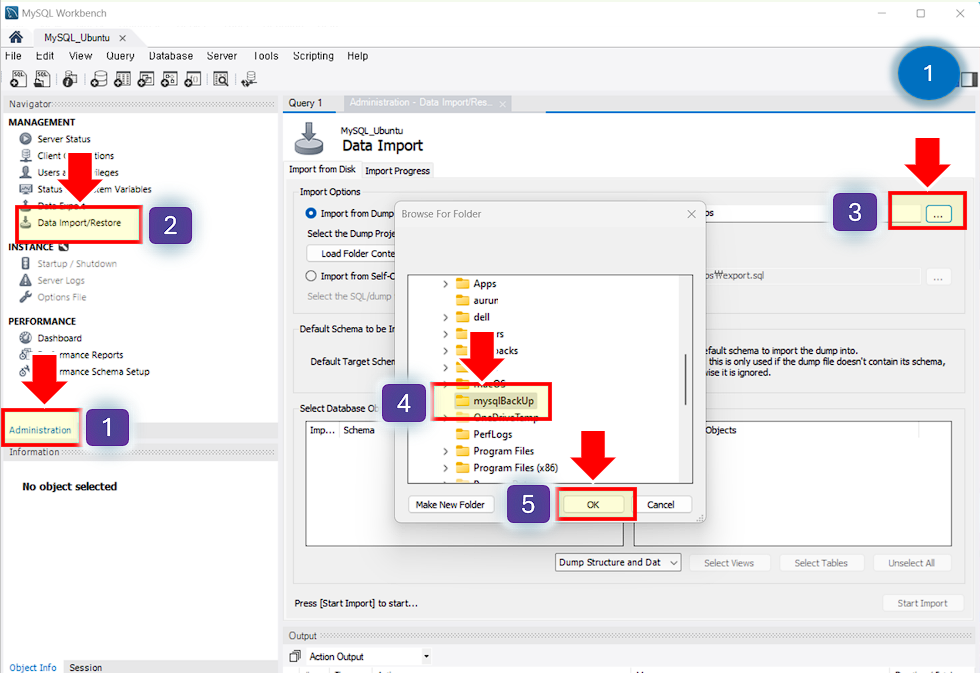The image size is (980, 673).
Task: Switch to the Session tab
Action: [x=86, y=667]
